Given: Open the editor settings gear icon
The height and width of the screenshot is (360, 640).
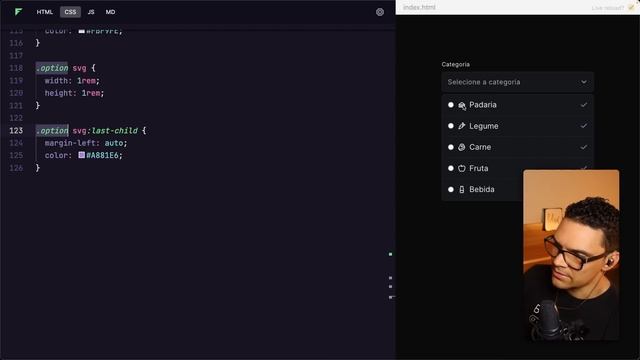Looking at the screenshot, I should point(380,12).
